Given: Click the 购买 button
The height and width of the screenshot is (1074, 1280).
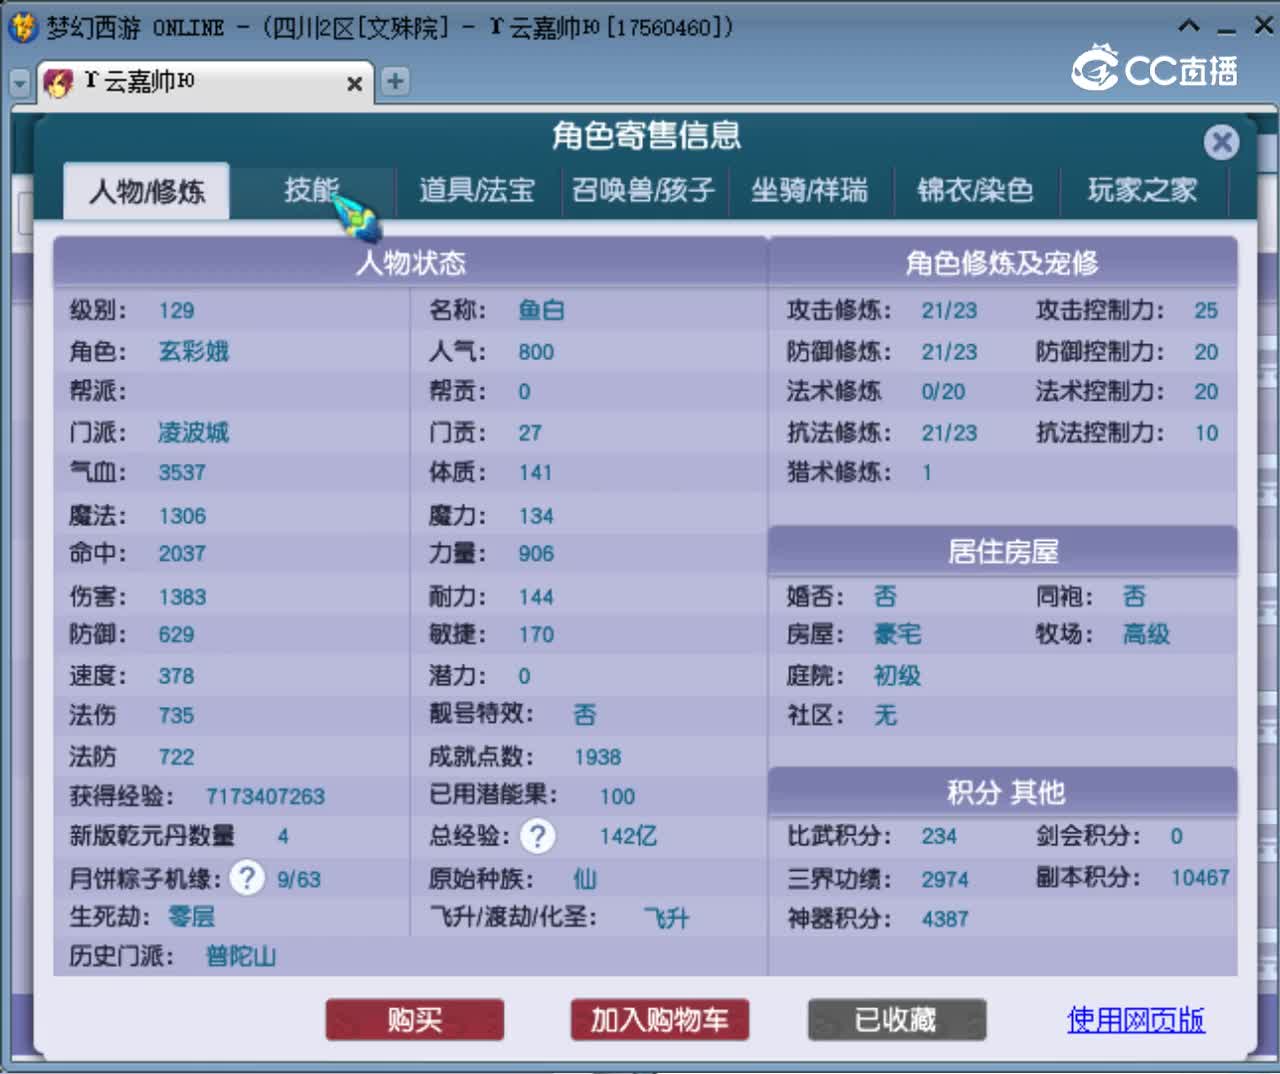Looking at the screenshot, I should [x=415, y=1020].
